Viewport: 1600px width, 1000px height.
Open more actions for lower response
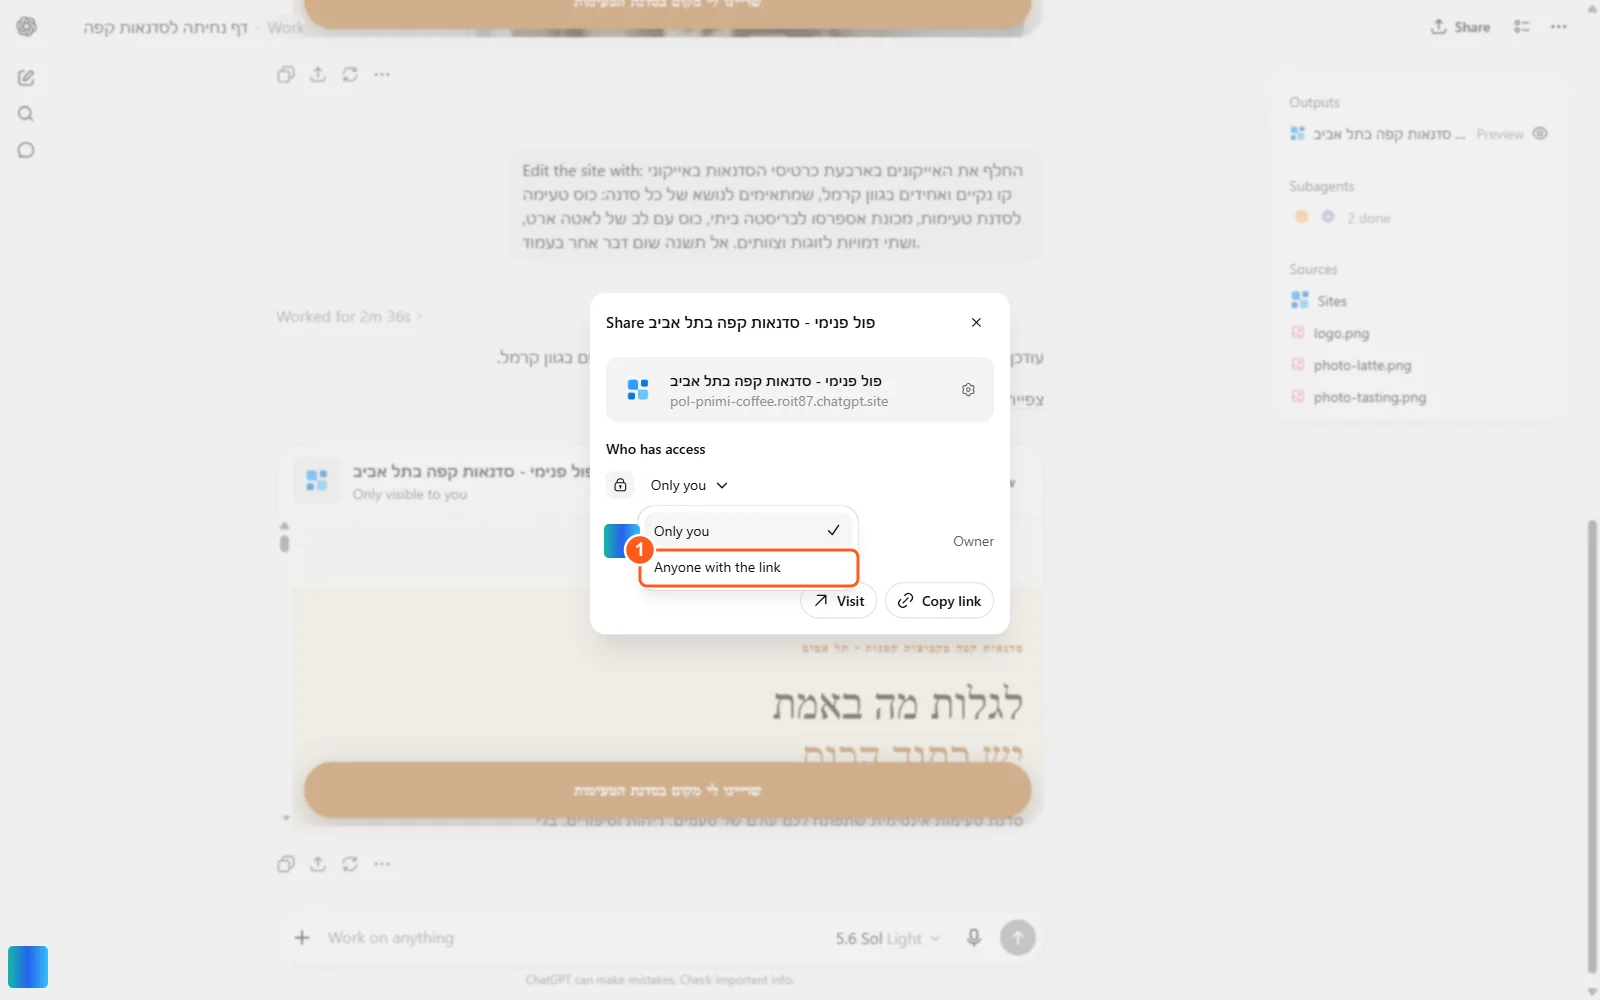[382, 864]
